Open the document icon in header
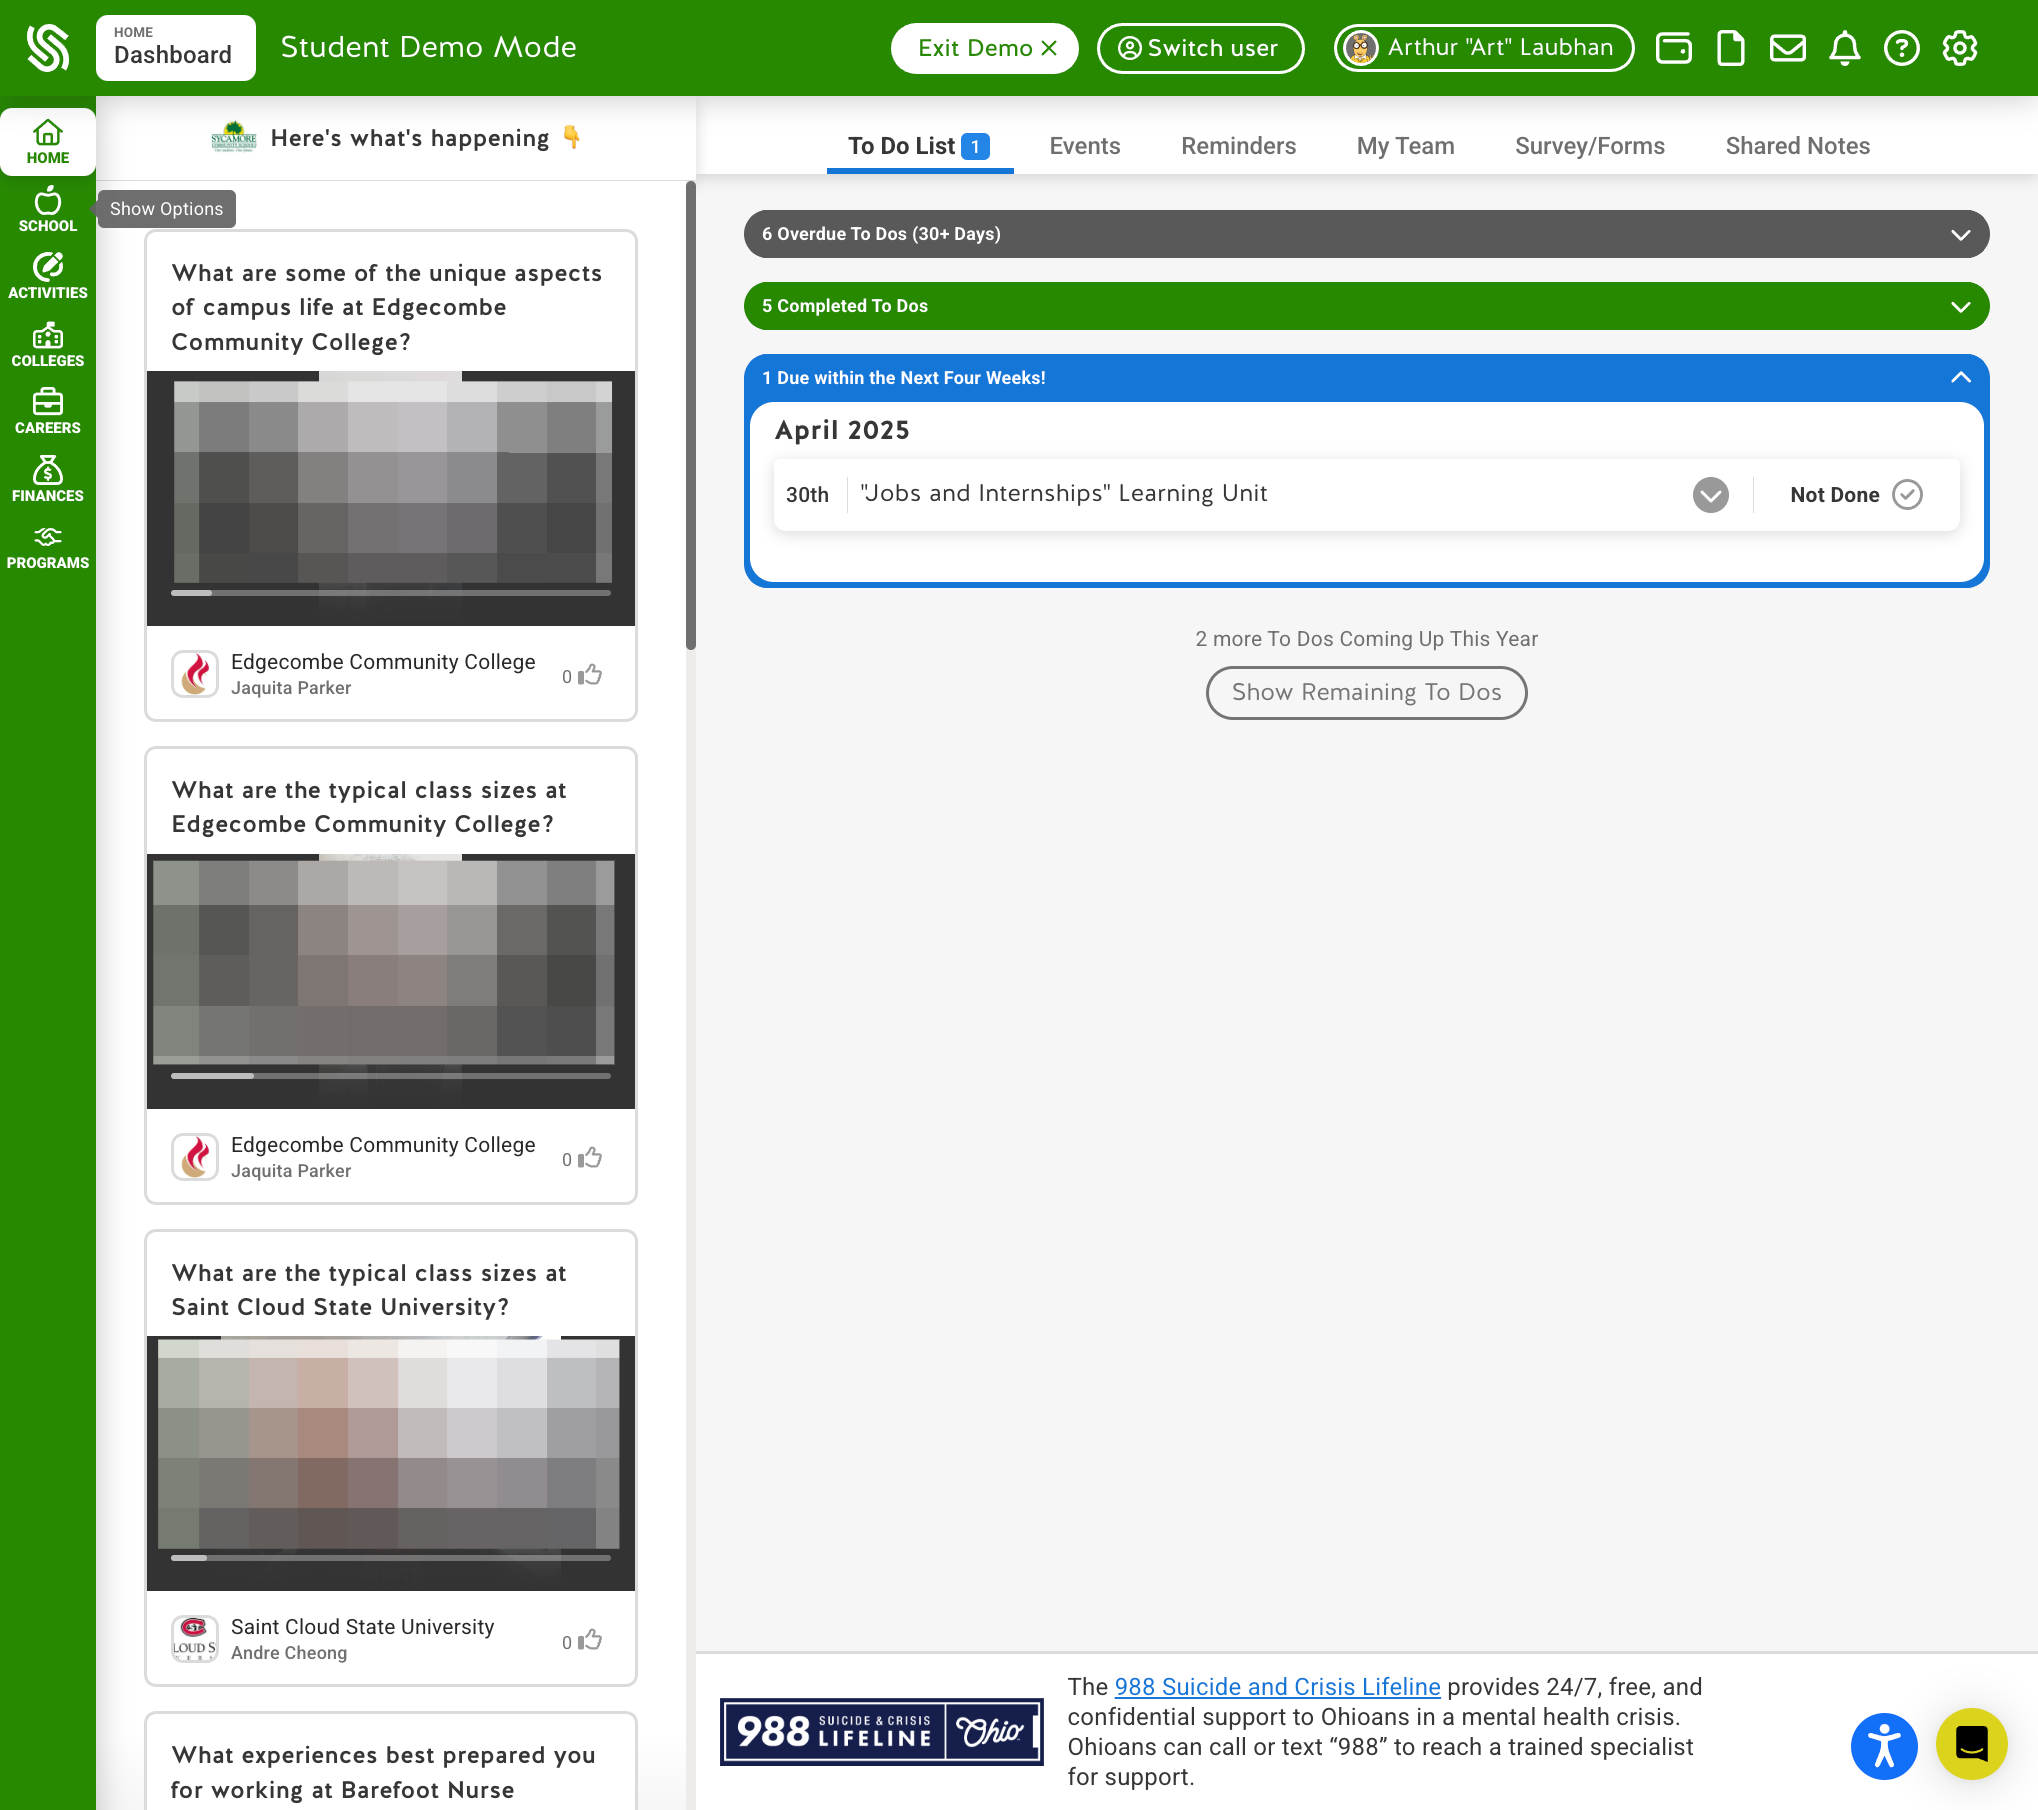The width and height of the screenshot is (2038, 1810). tap(1731, 48)
